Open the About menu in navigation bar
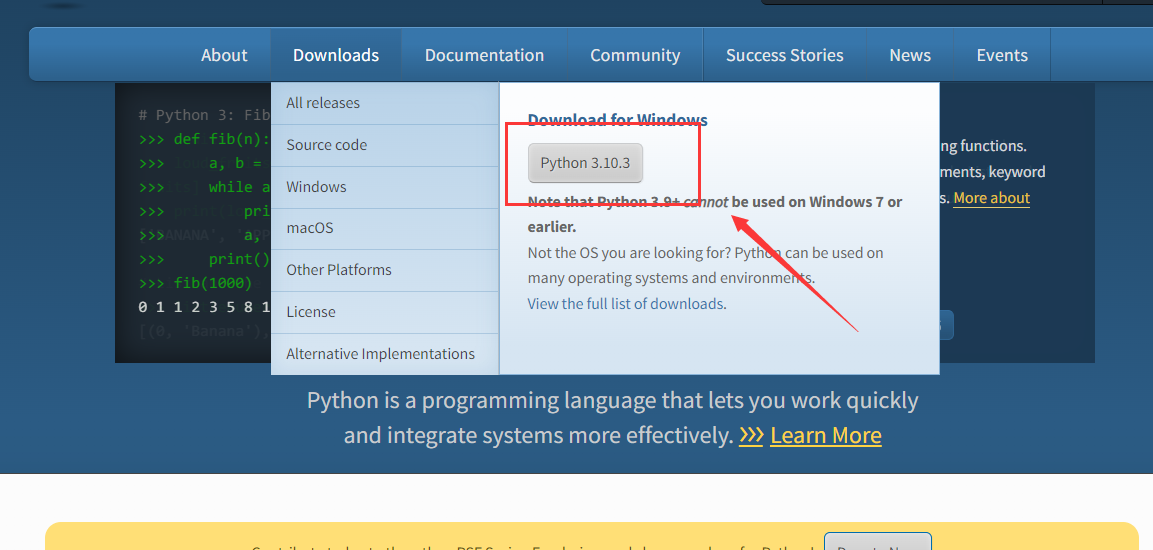Screen dimensions: 1153x550 [224, 55]
